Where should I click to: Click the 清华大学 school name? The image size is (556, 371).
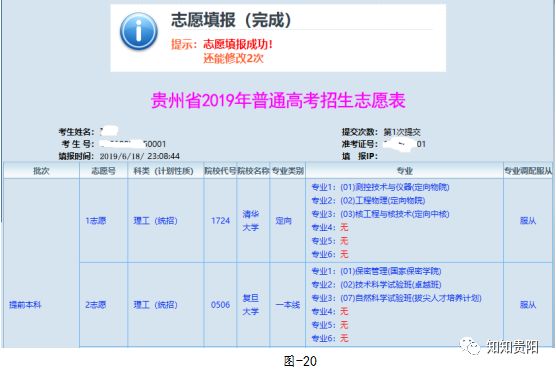tap(251, 221)
